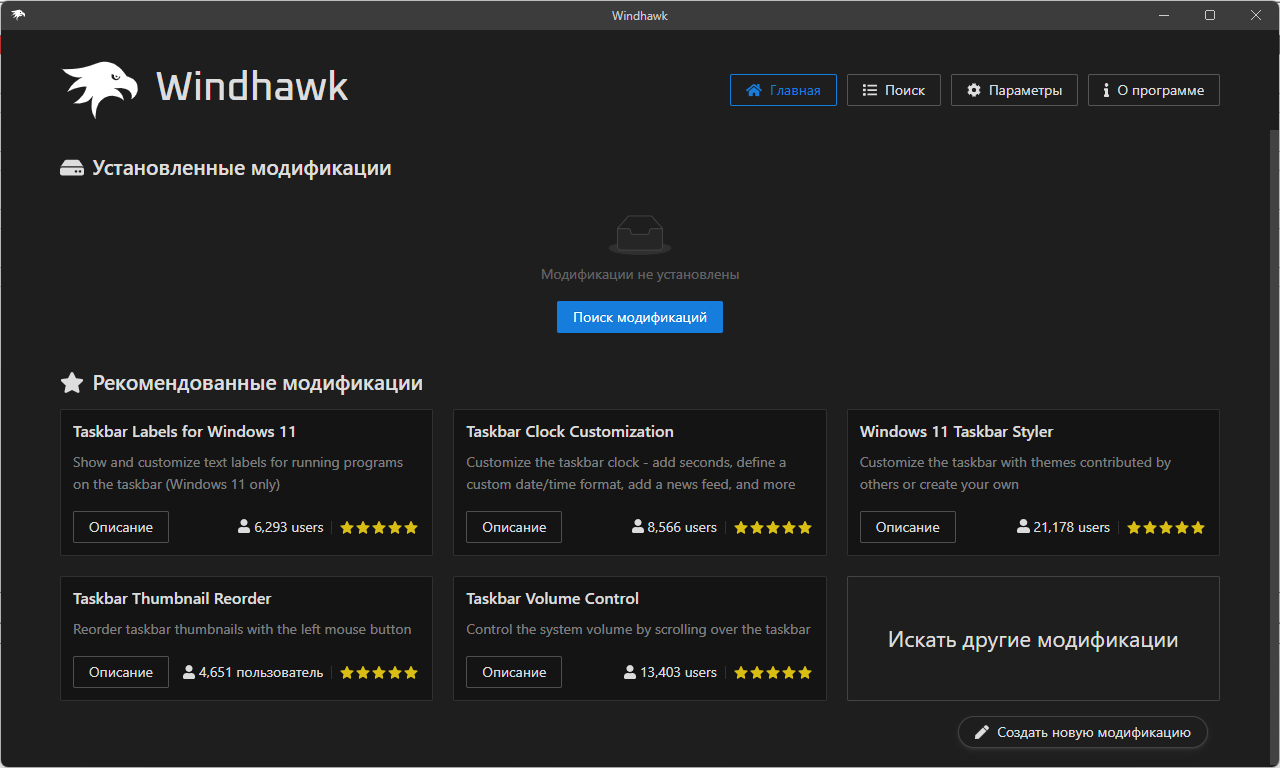Open the О программе tab

click(1154, 90)
